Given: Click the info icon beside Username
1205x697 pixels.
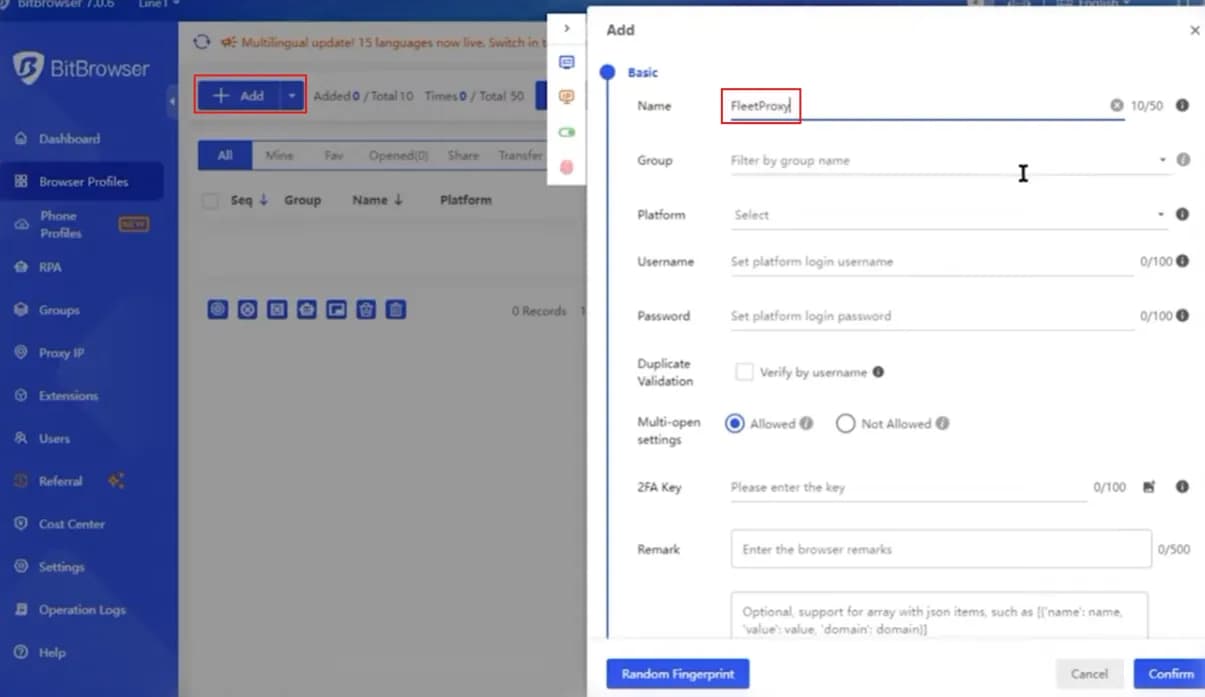Looking at the screenshot, I should pyautogui.click(x=1182, y=261).
